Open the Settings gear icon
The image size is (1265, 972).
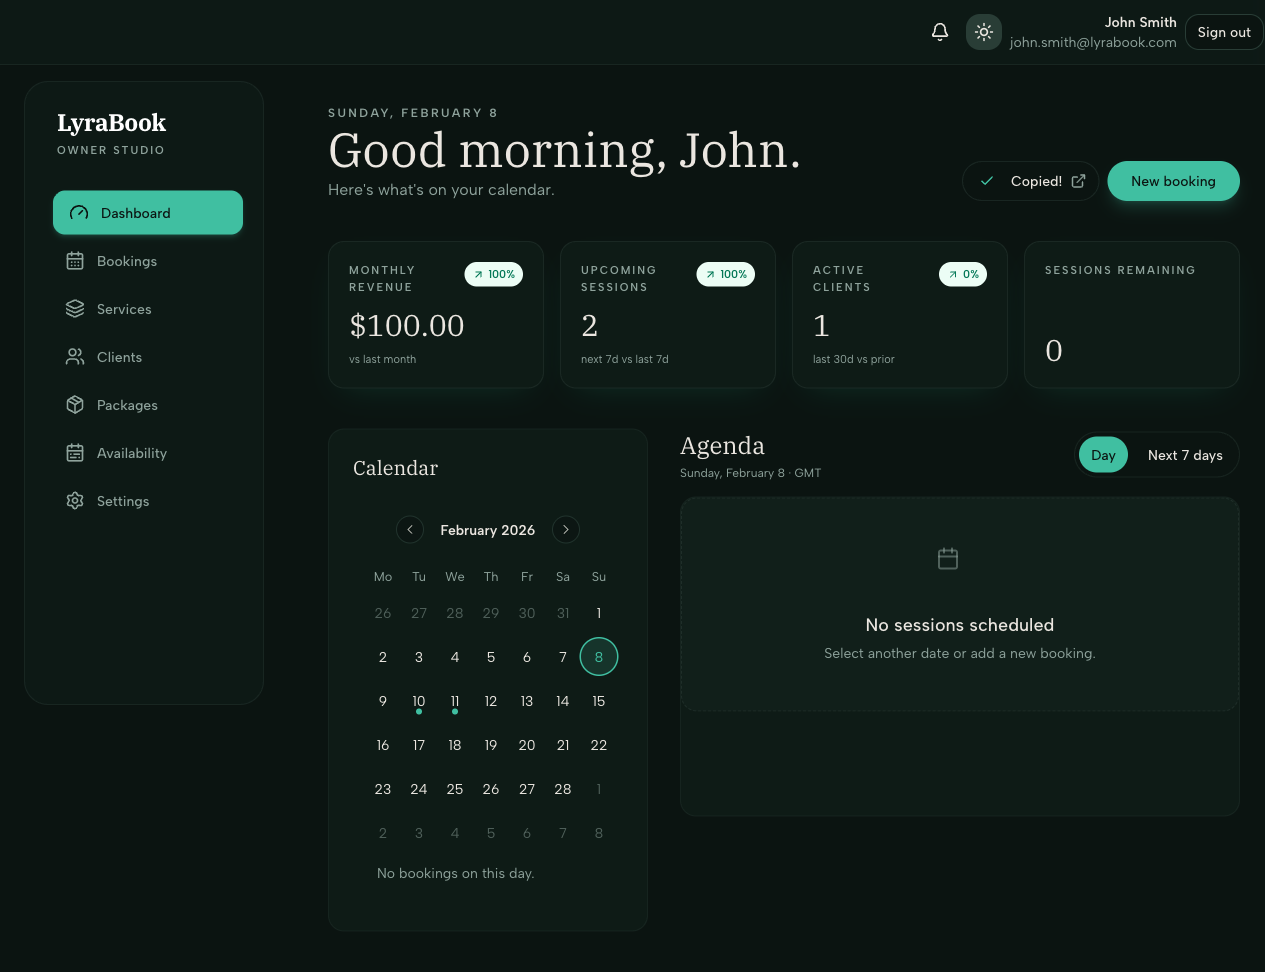[74, 500]
